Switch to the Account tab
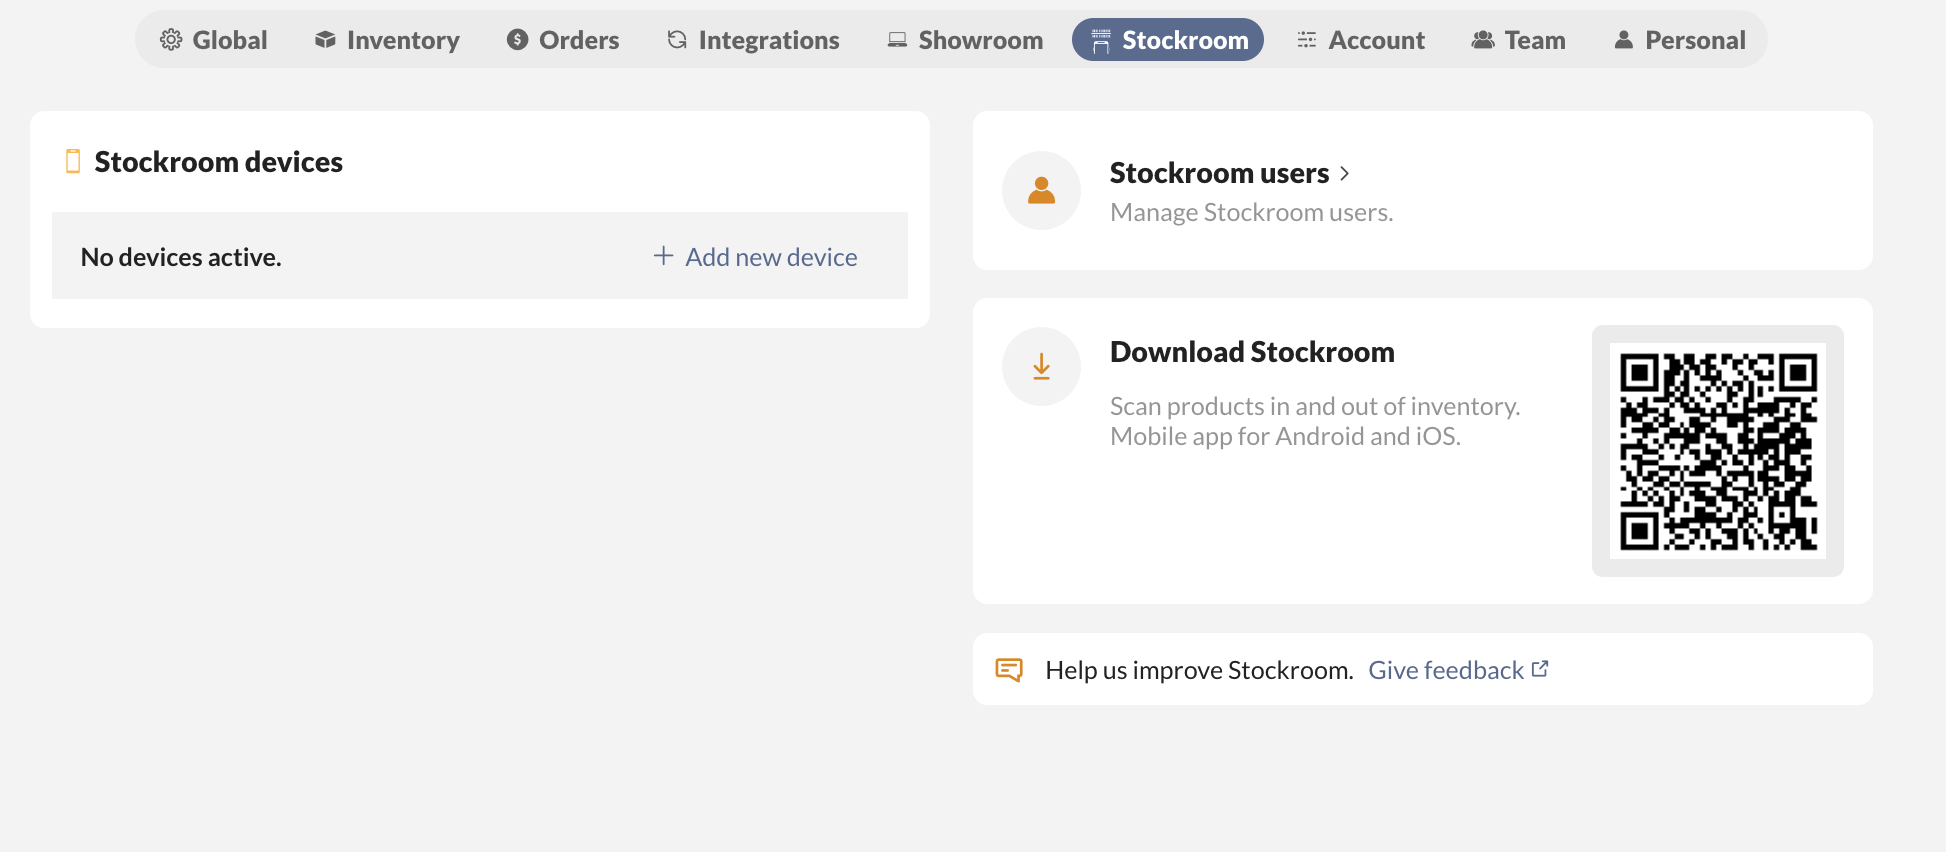This screenshot has width=1946, height=852. click(1361, 39)
